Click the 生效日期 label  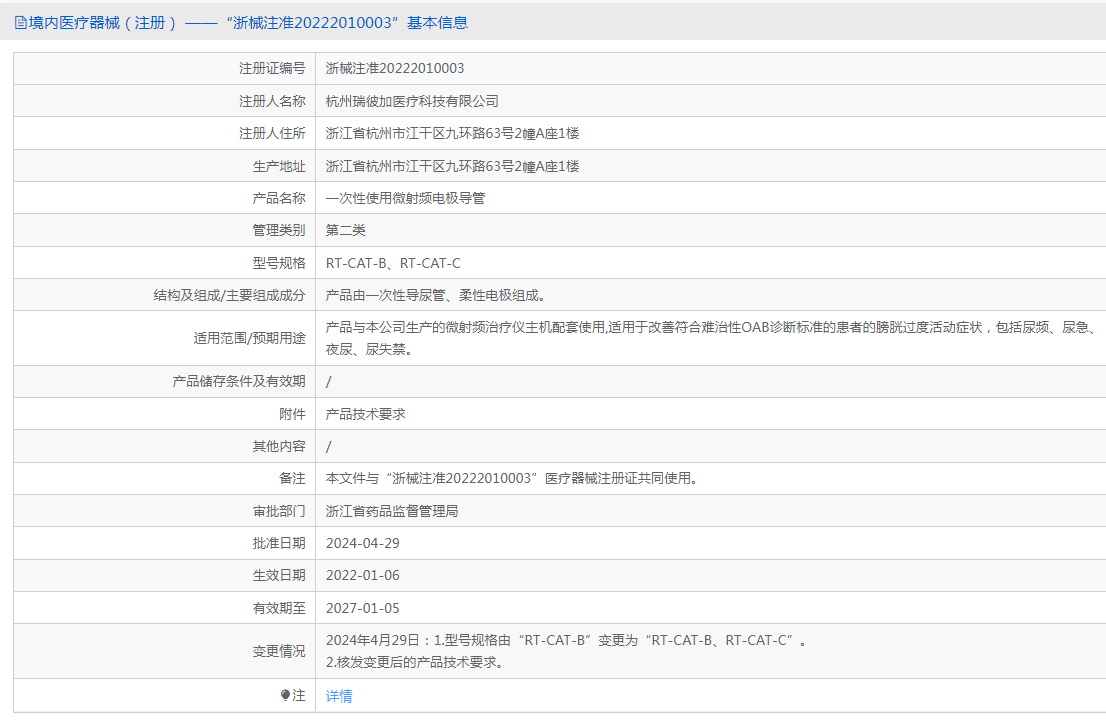(x=279, y=575)
